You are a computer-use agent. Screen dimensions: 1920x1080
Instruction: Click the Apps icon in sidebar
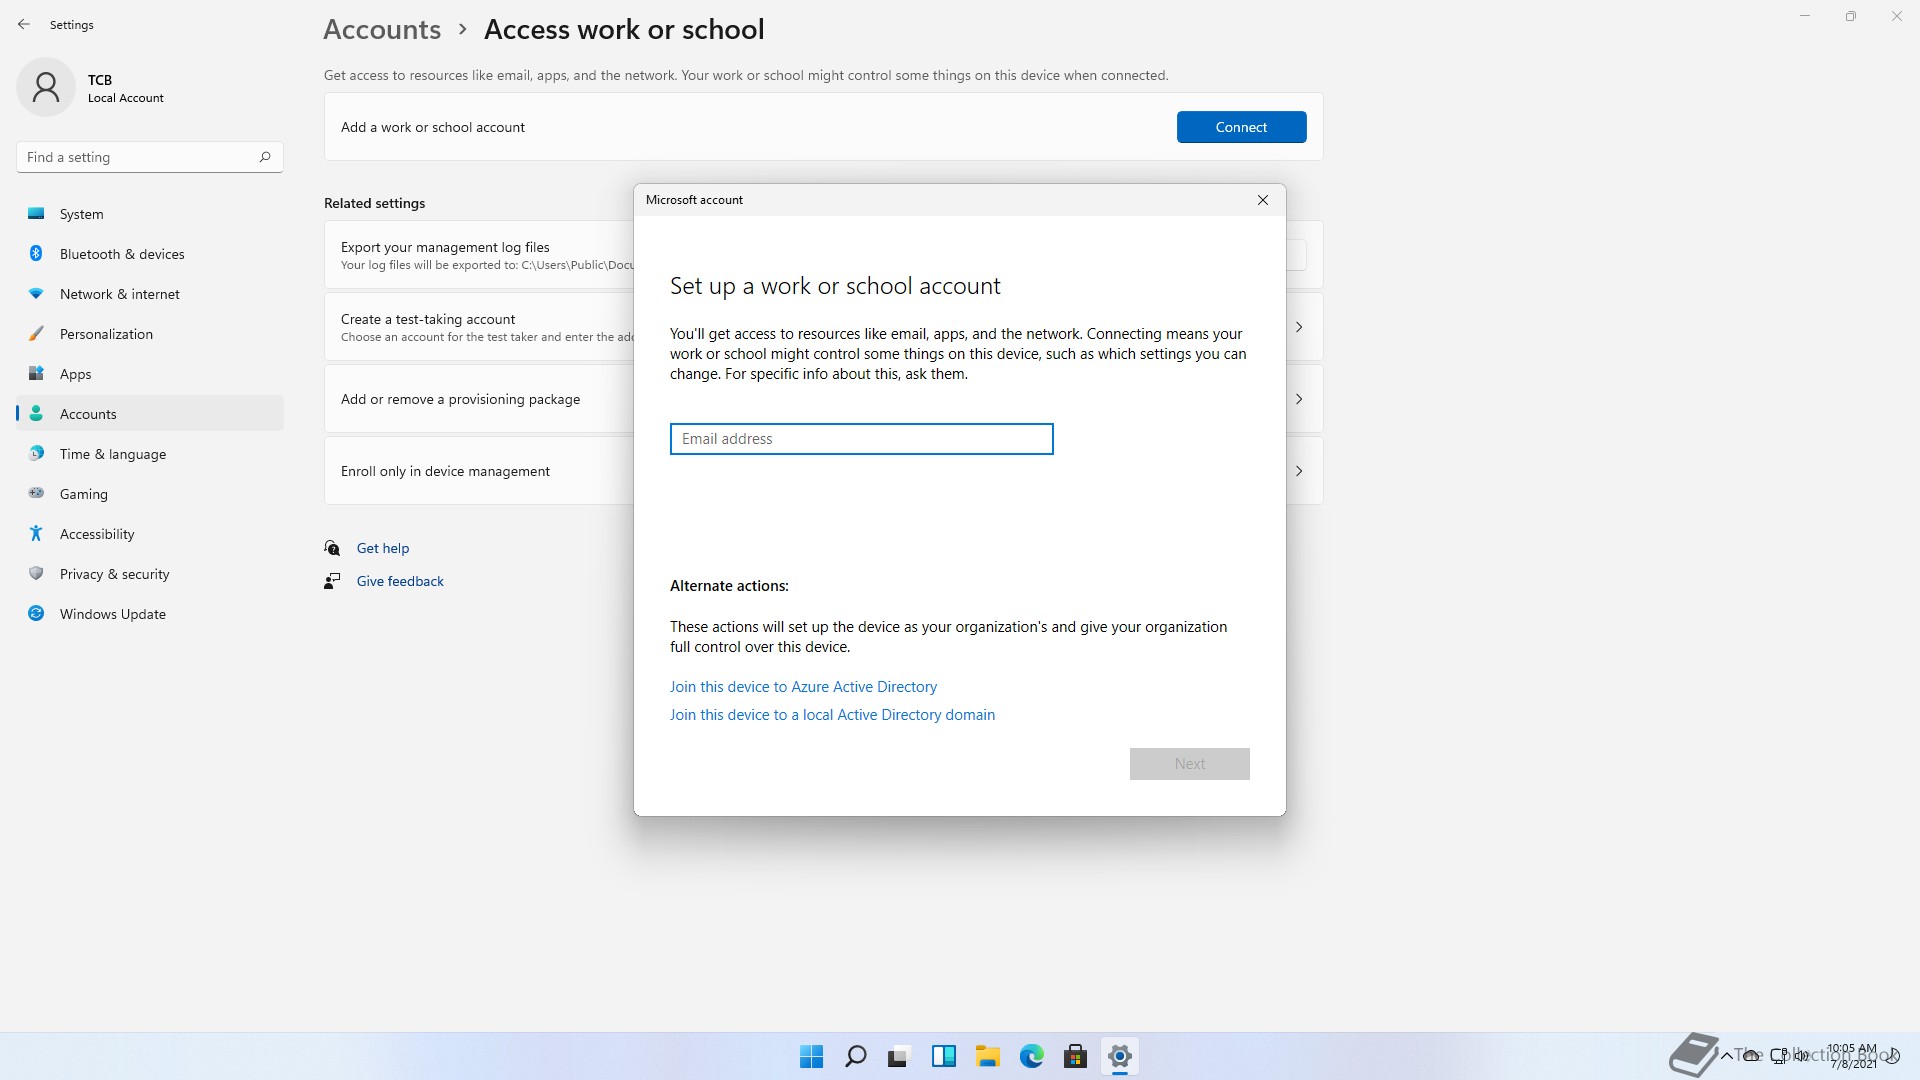click(x=36, y=373)
